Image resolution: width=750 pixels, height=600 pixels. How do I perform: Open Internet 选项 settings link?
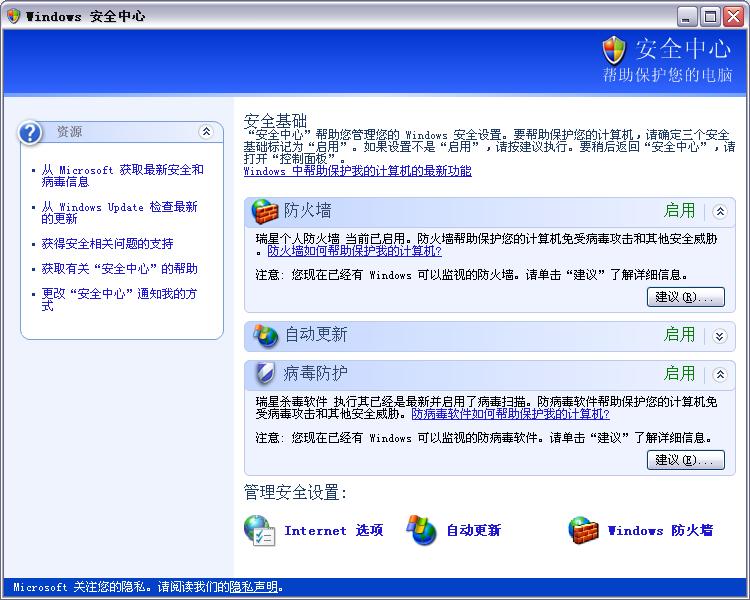point(334,530)
